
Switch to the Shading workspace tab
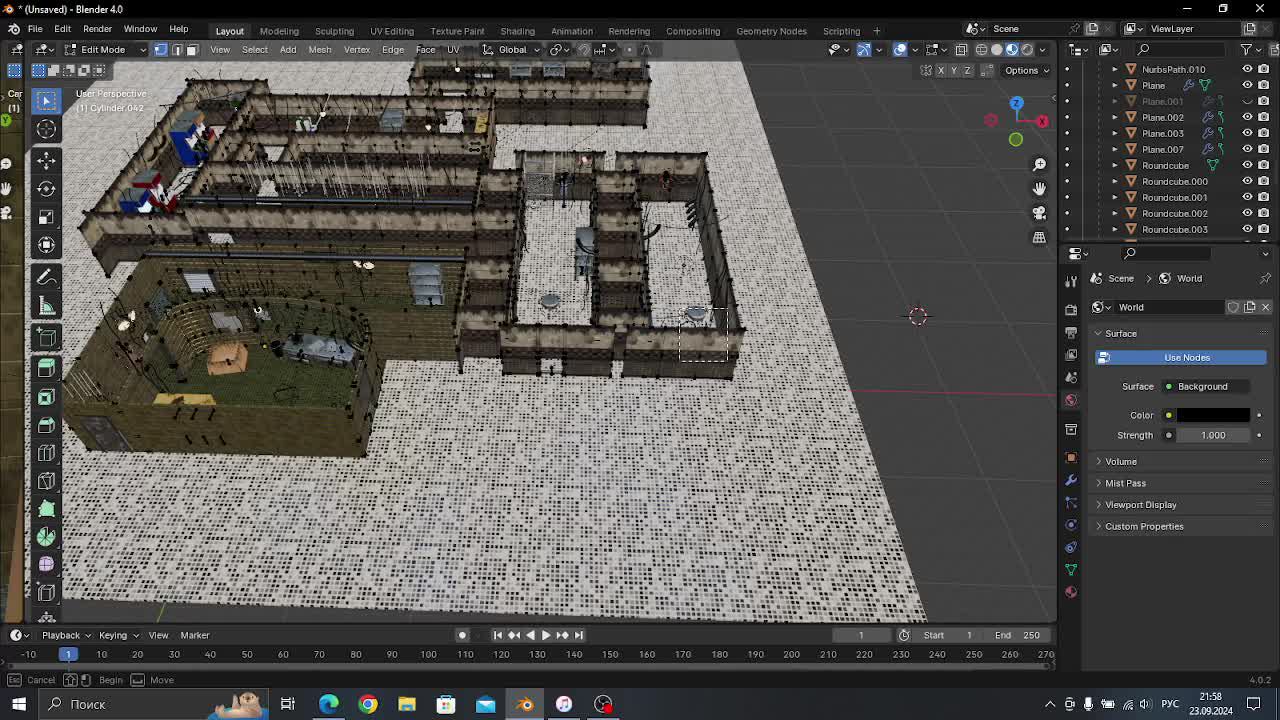tap(517, 31)
